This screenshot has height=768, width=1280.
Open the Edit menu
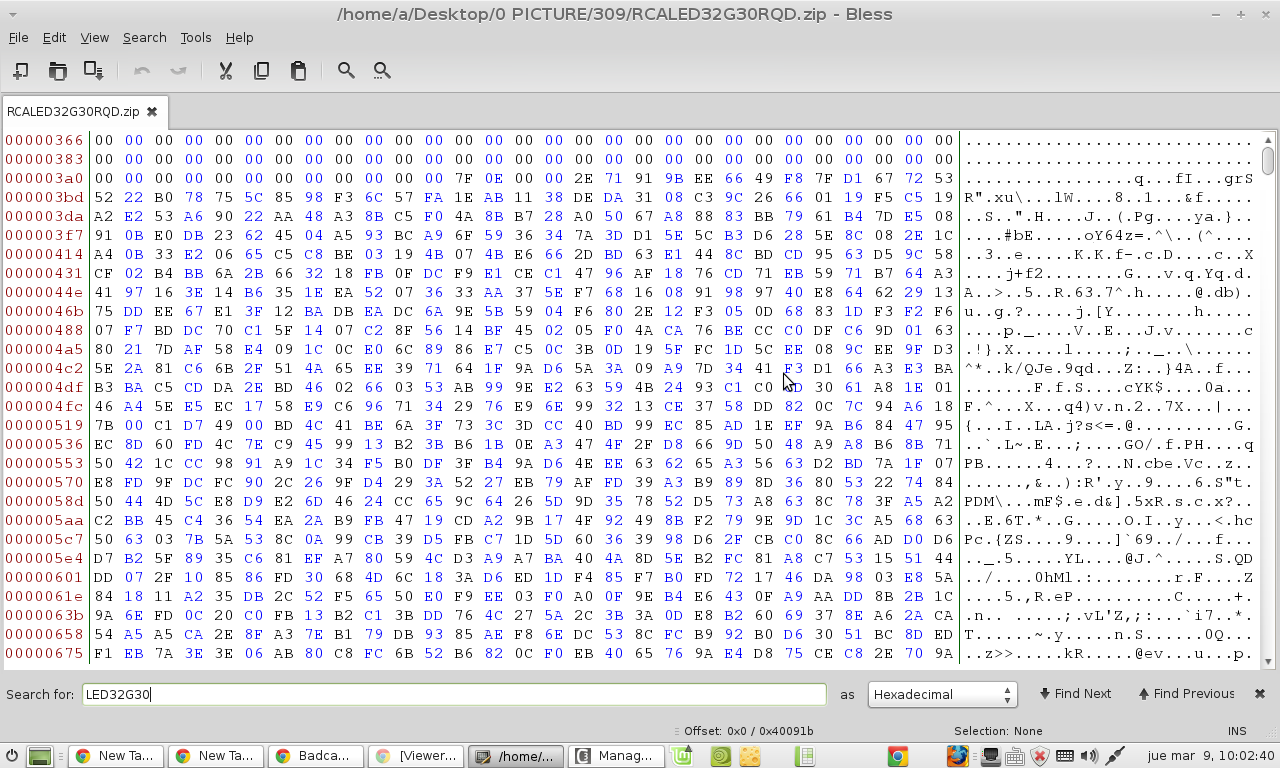[x=54, y=37]
